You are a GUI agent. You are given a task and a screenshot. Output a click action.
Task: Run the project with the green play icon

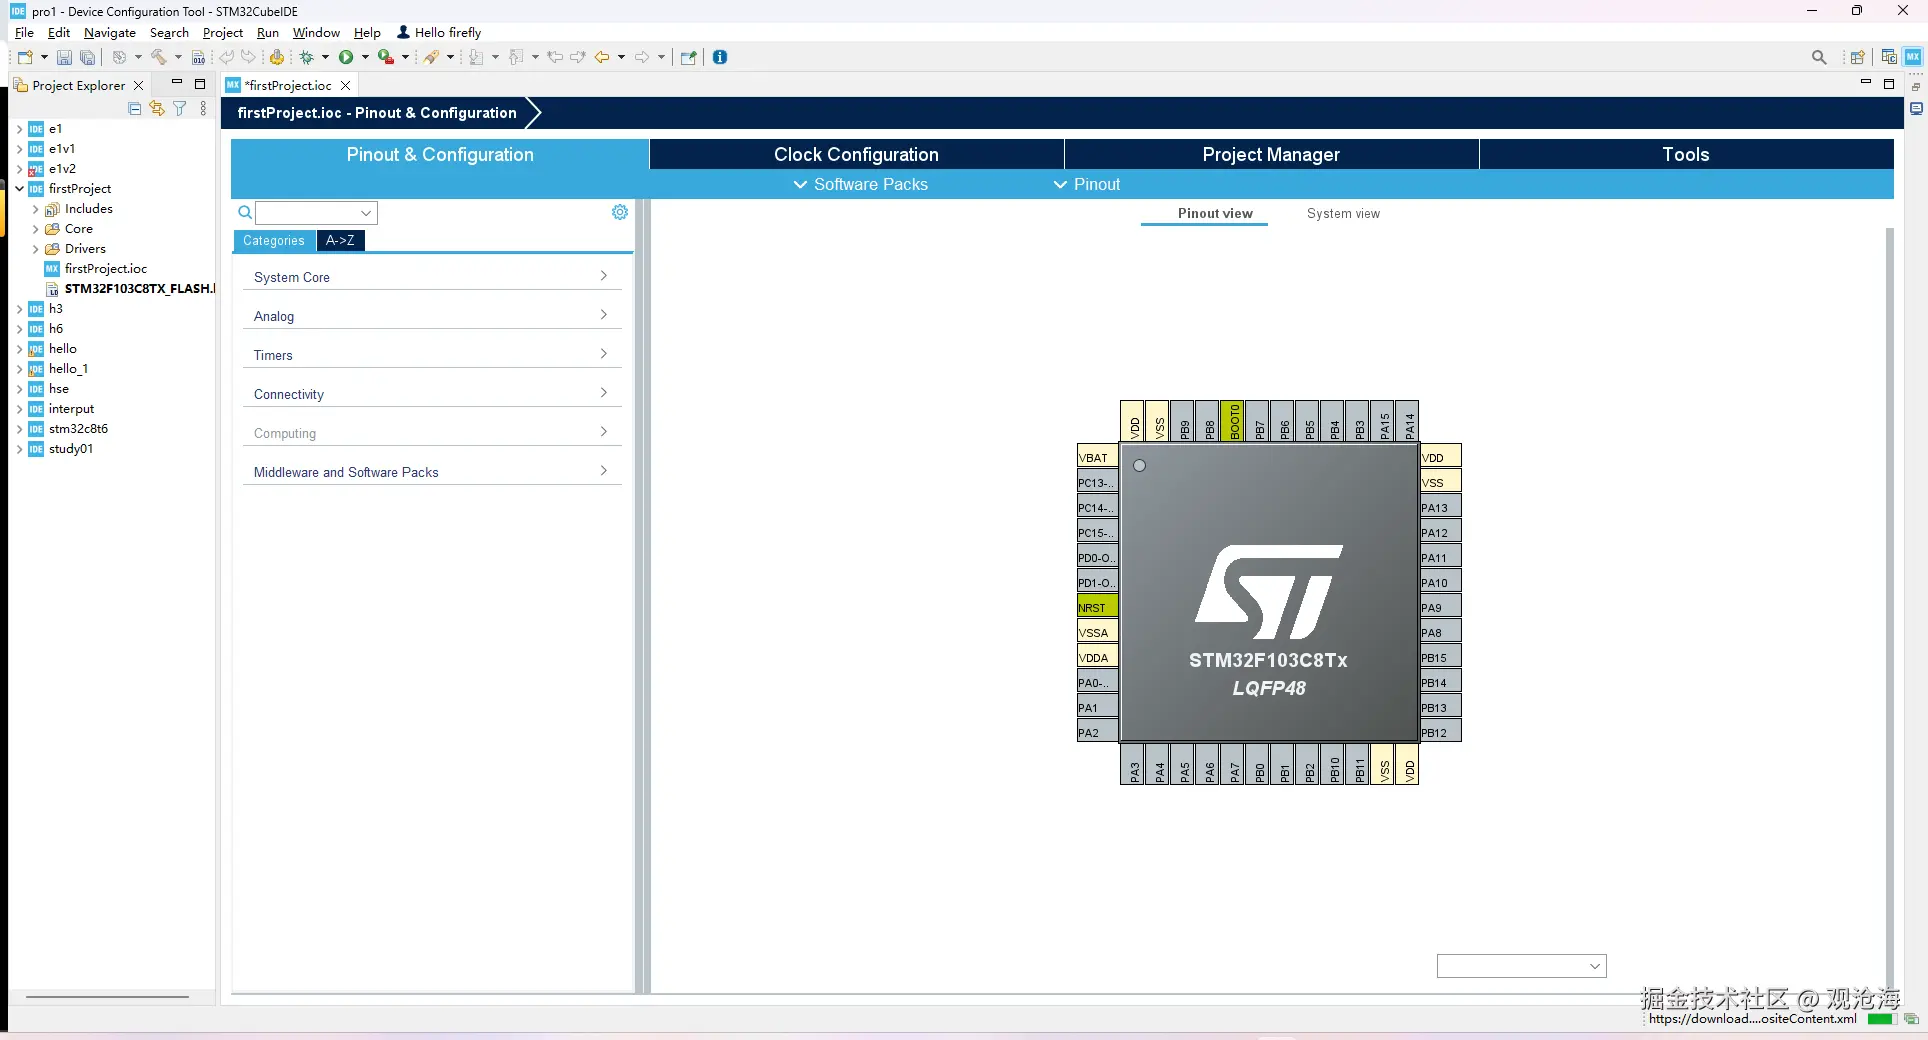coord(346,57)
